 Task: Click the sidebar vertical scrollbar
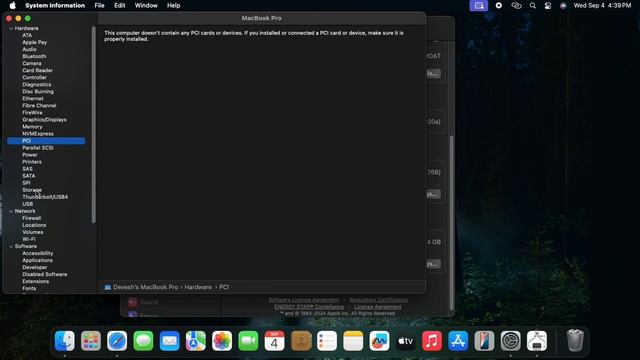pos(93,124)
